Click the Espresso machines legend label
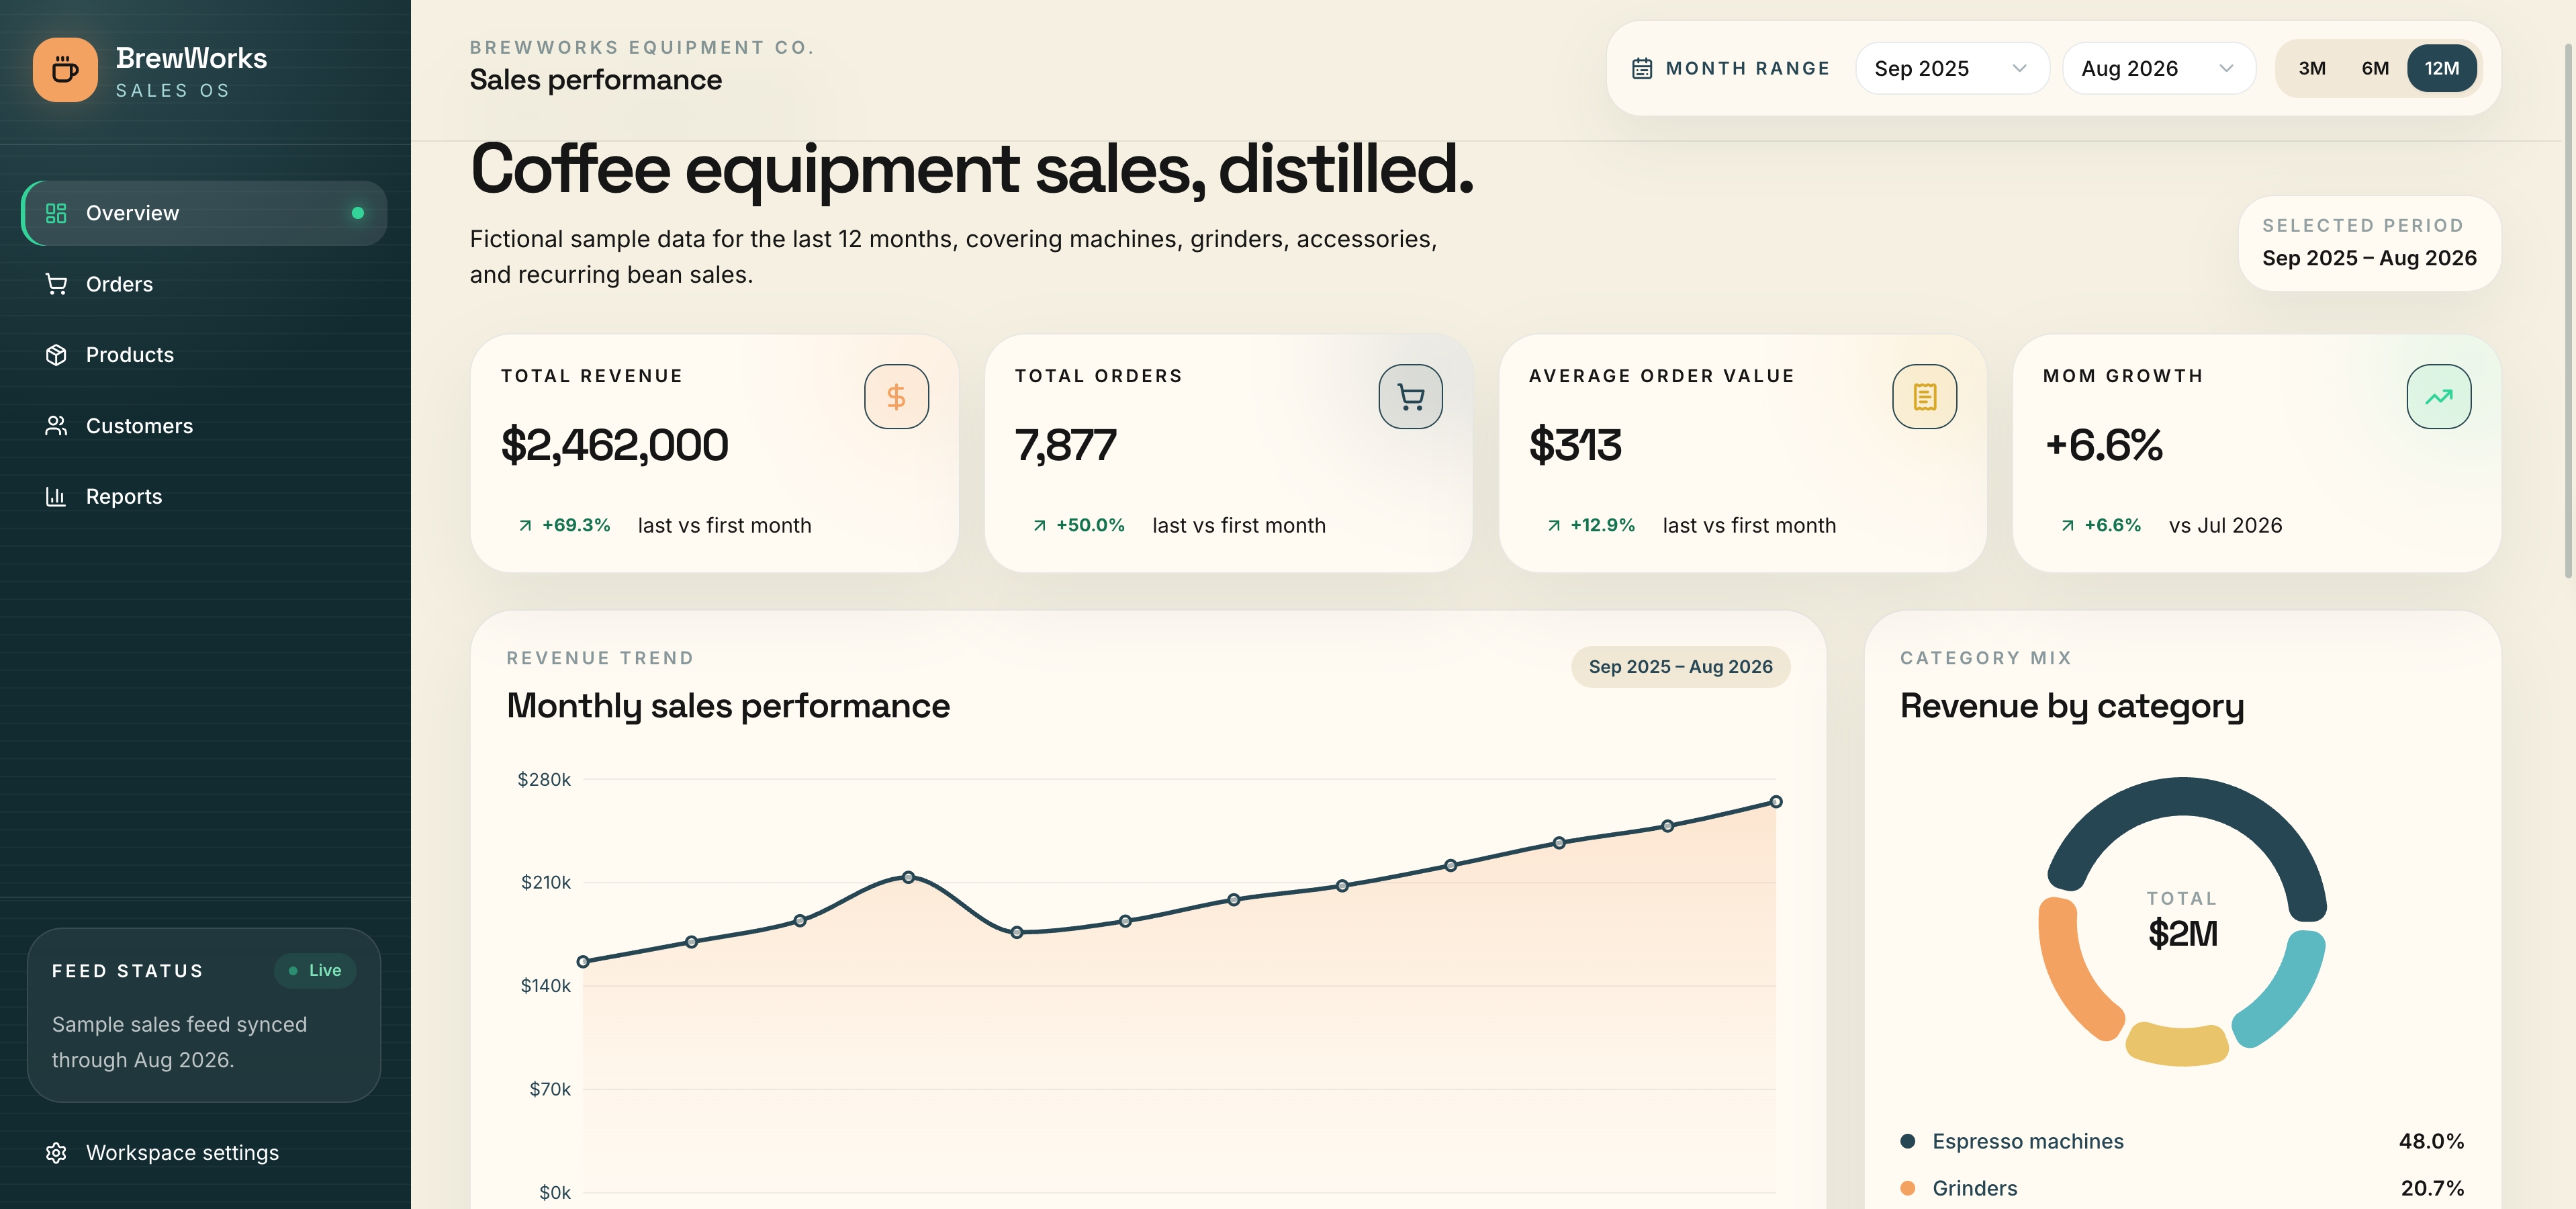This screenshot has width=2576, height=1209. click(2028, 1141)
